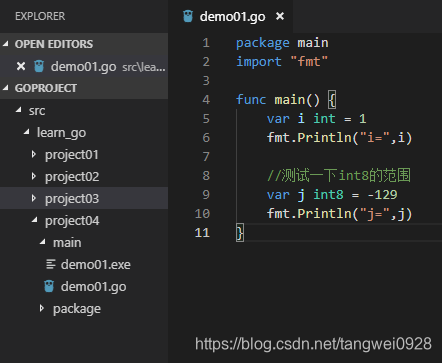Viewport: 442px width, 363px height.
Task: Click line number 9 in gutter
Action: pos(206,195)
